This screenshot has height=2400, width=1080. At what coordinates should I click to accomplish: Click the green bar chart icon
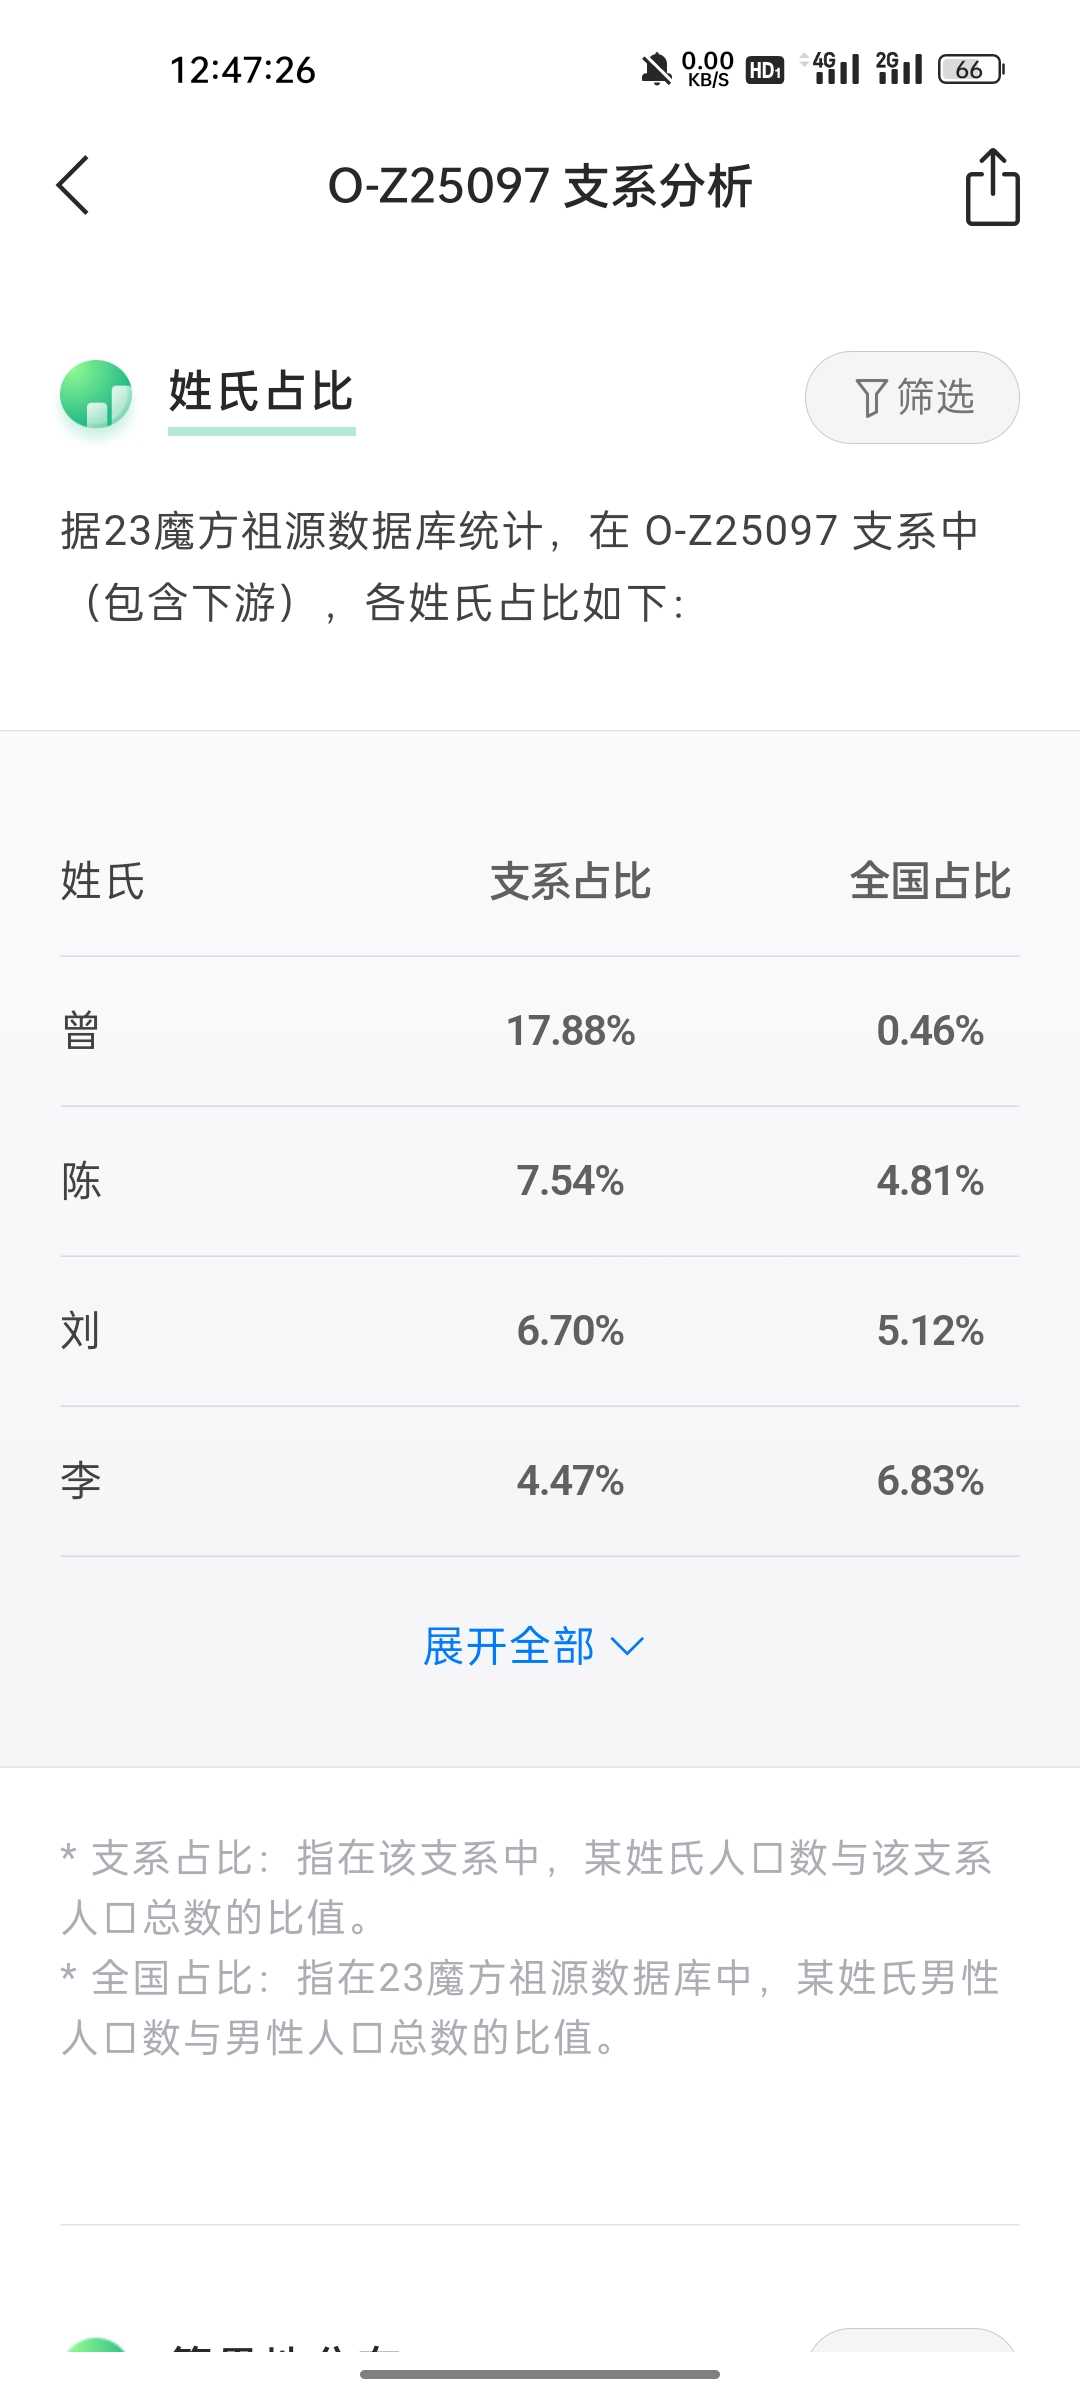click(x=96, y=394)
